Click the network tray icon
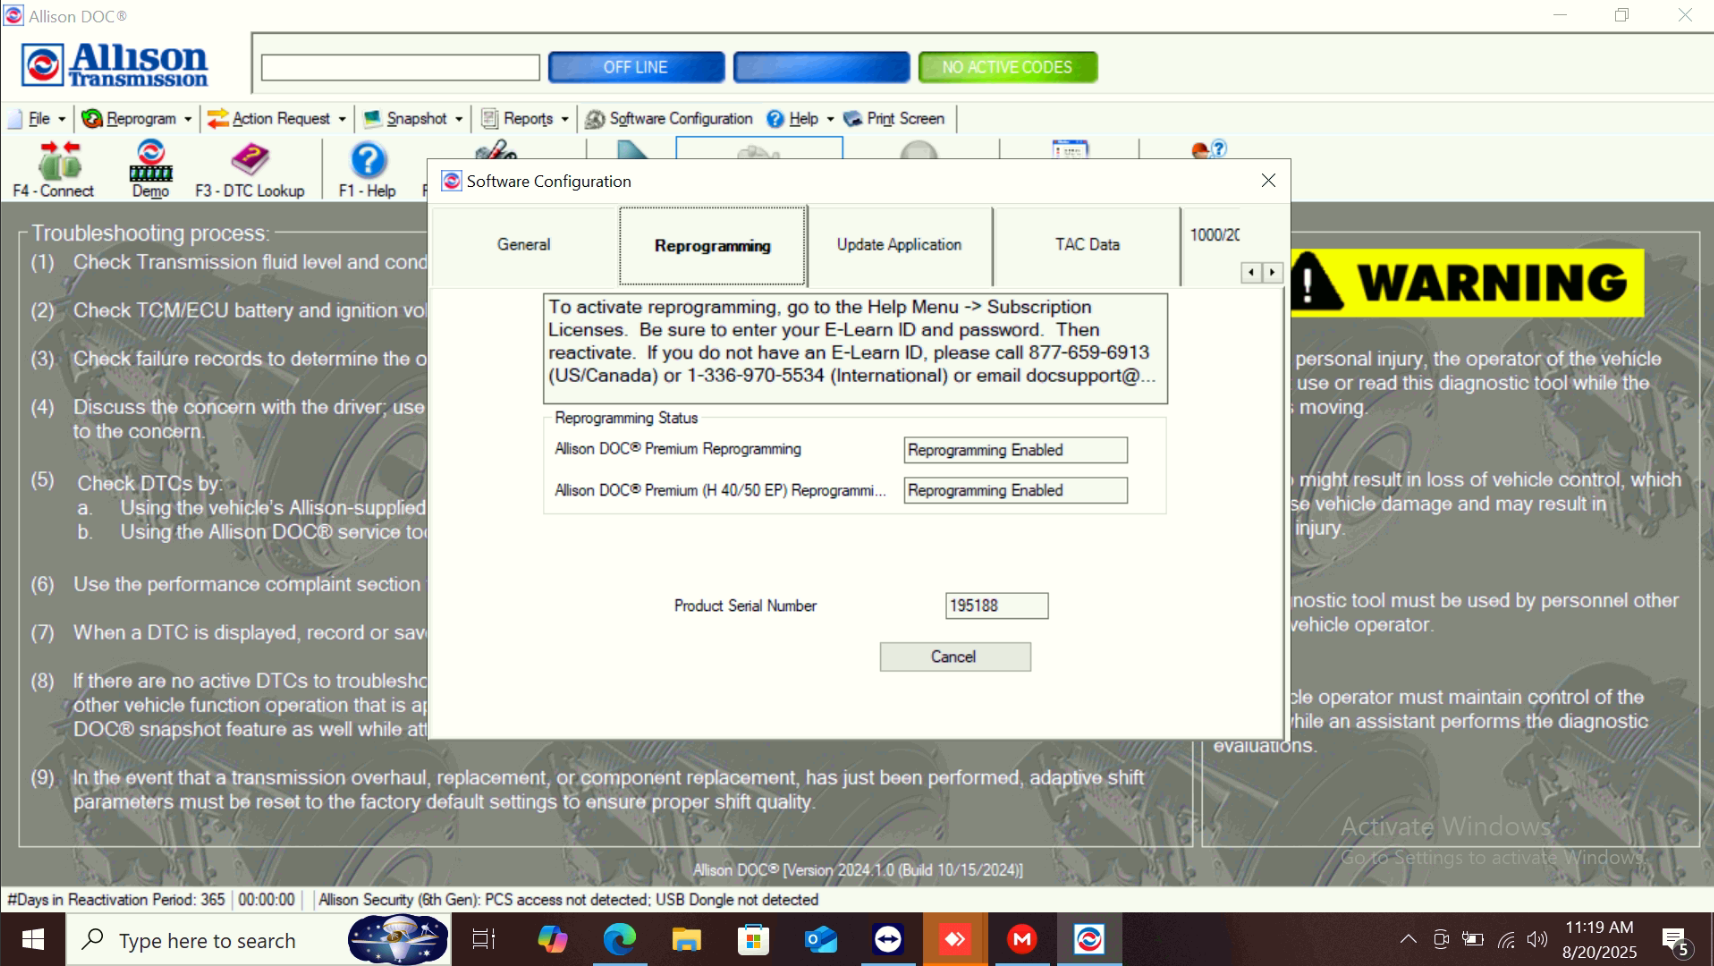This screenshot has width=1714, height=966. (1506, 939)
